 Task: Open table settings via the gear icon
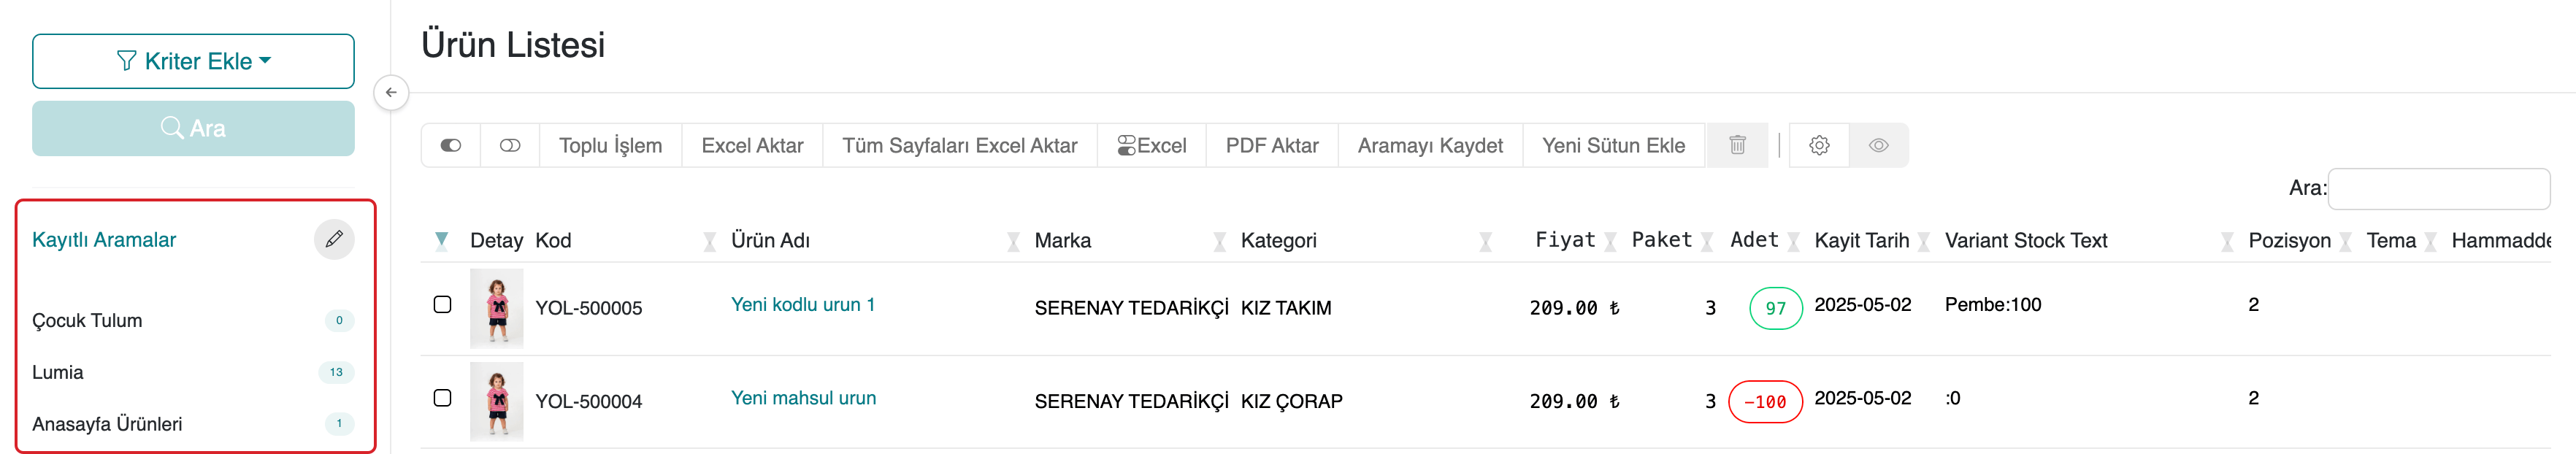click(x=1819, y=145)
